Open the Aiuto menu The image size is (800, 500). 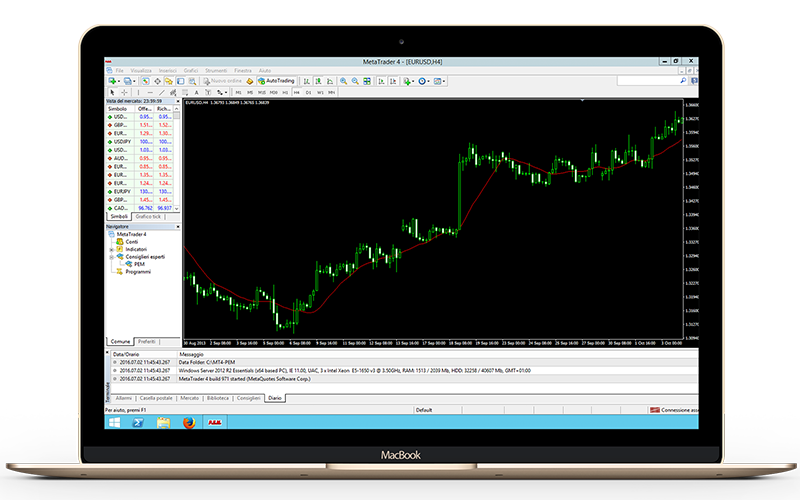(x=265, y=70)
